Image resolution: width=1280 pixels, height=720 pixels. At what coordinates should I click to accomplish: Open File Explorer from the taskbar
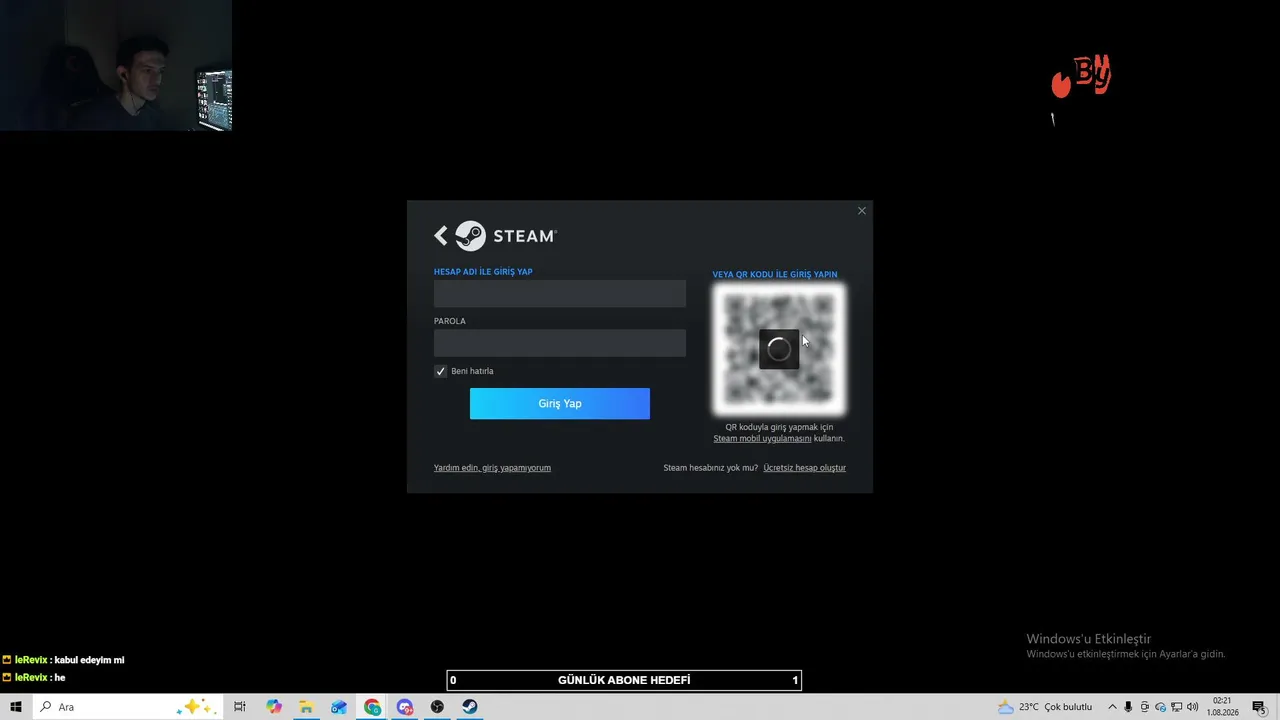pos(306,707)
